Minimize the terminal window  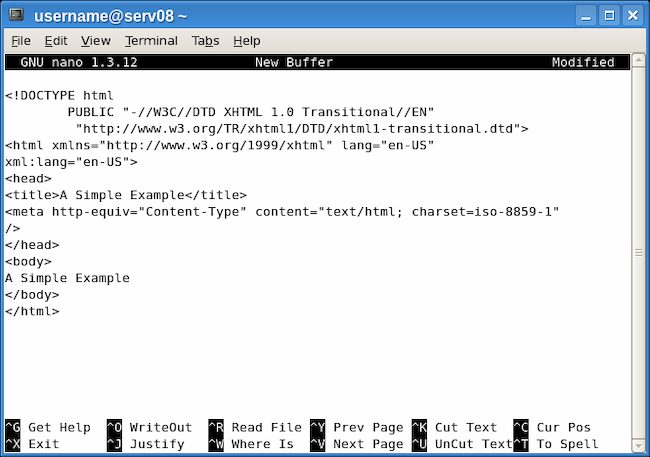[588, 16]
